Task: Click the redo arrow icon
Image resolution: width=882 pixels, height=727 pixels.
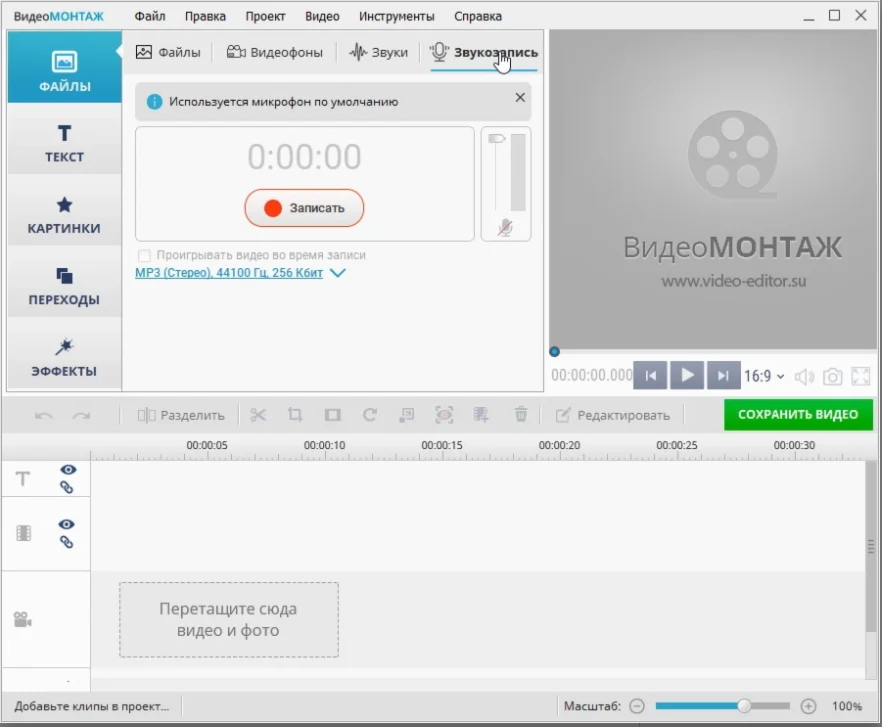Action: [82, 416]
